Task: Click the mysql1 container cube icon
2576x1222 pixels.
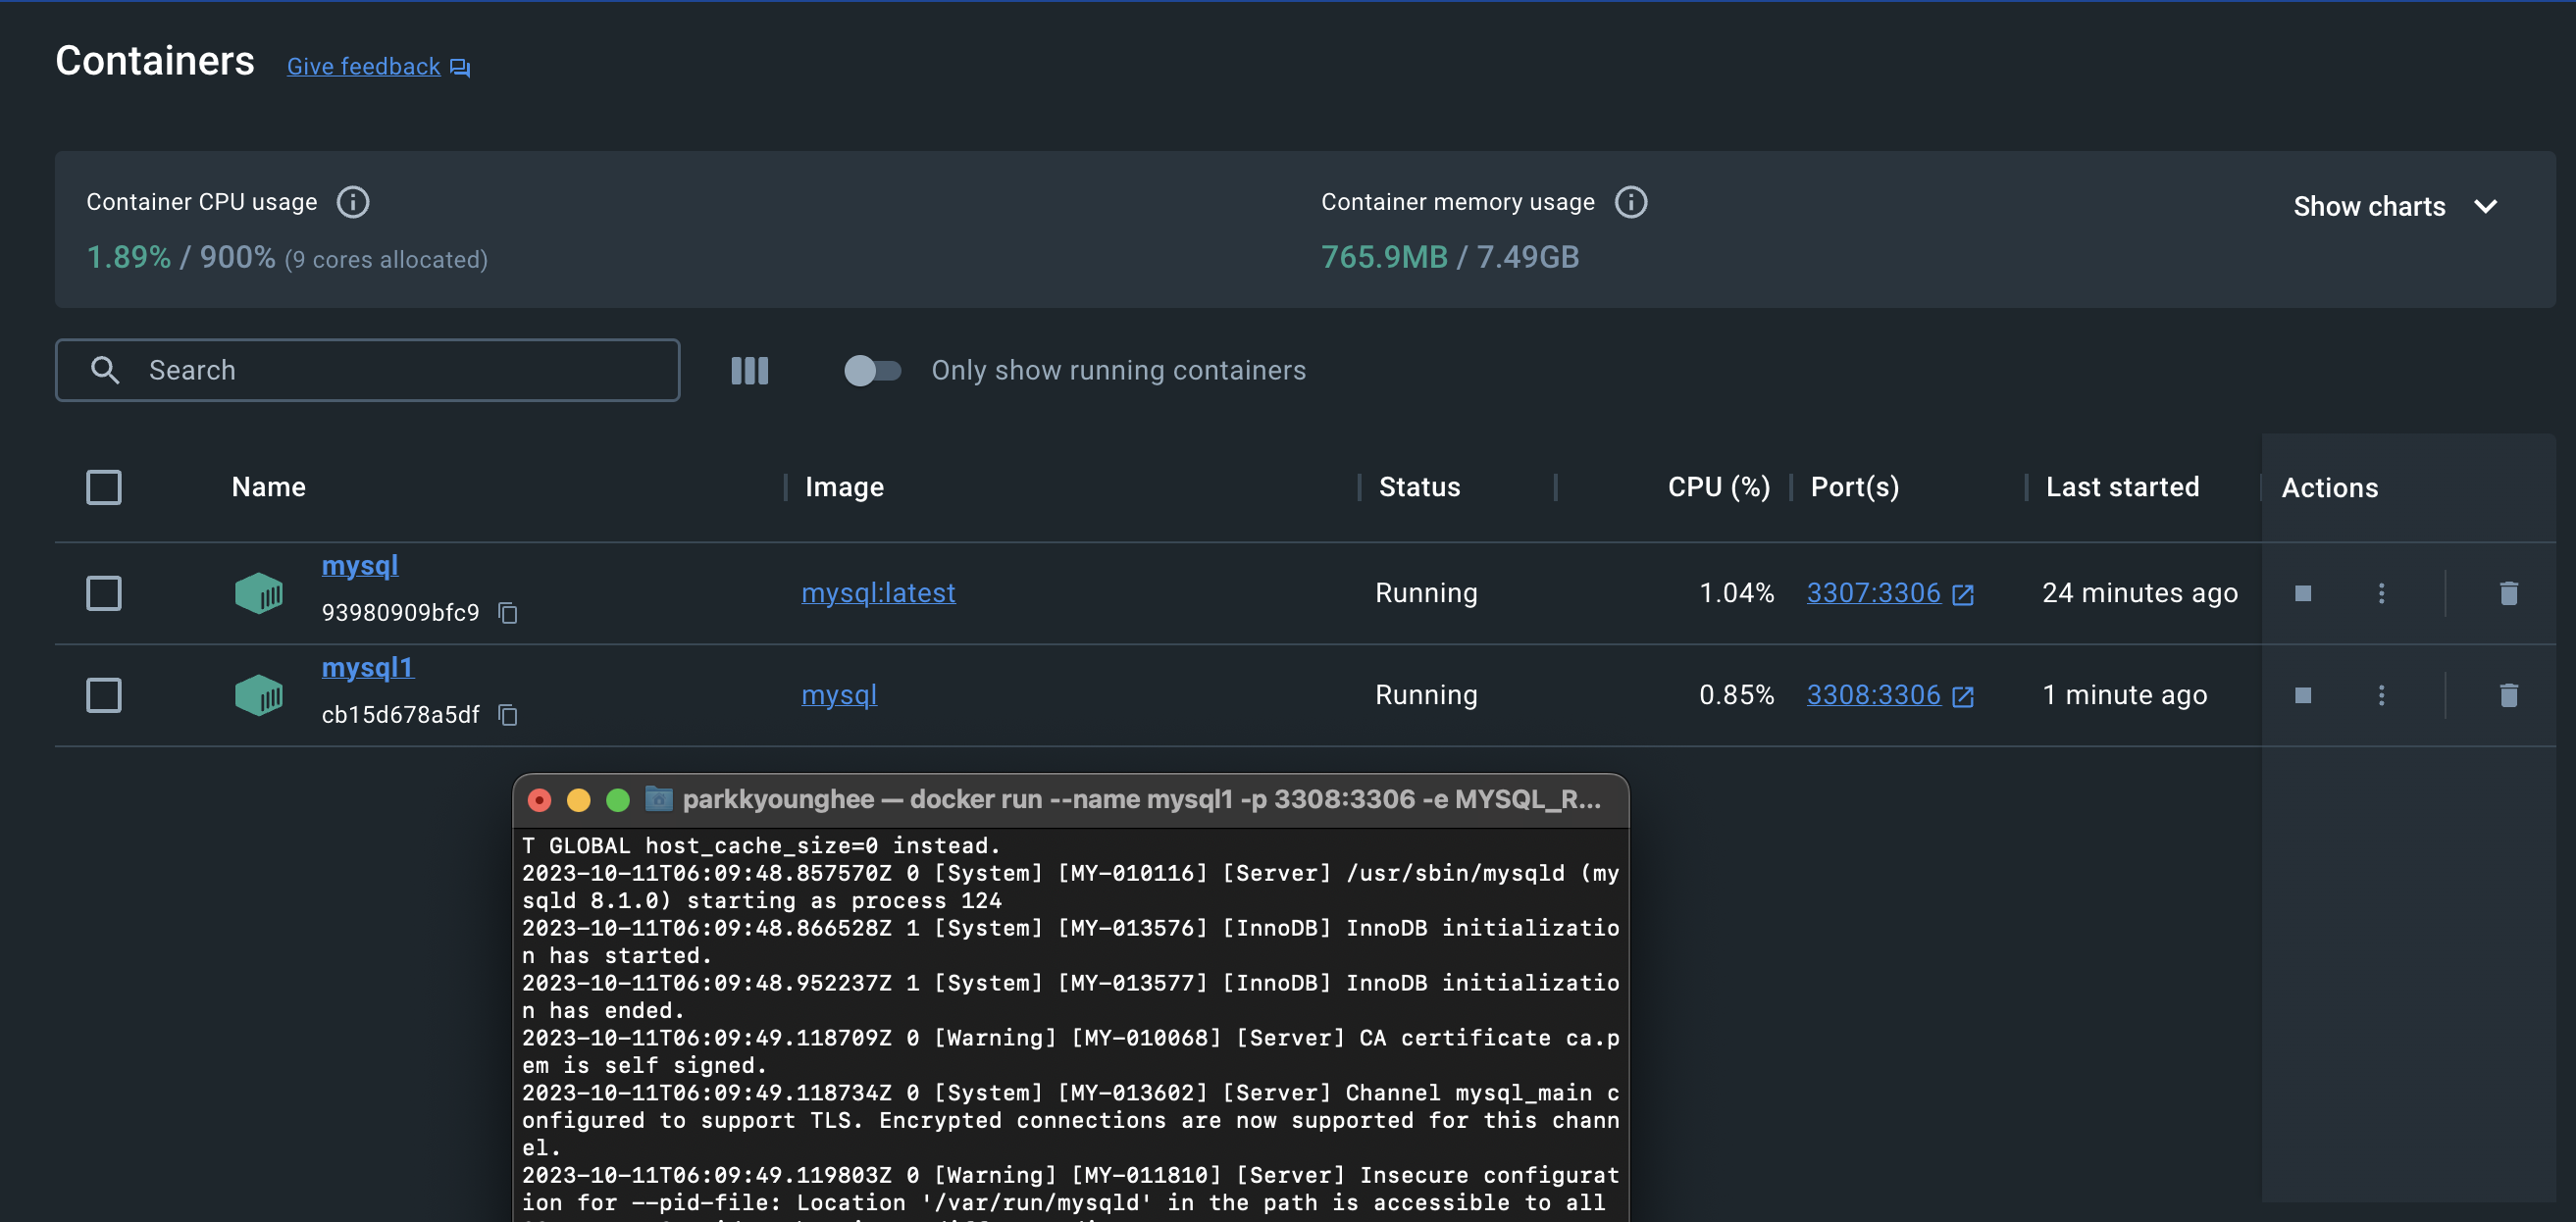Action: click(259, 695)
